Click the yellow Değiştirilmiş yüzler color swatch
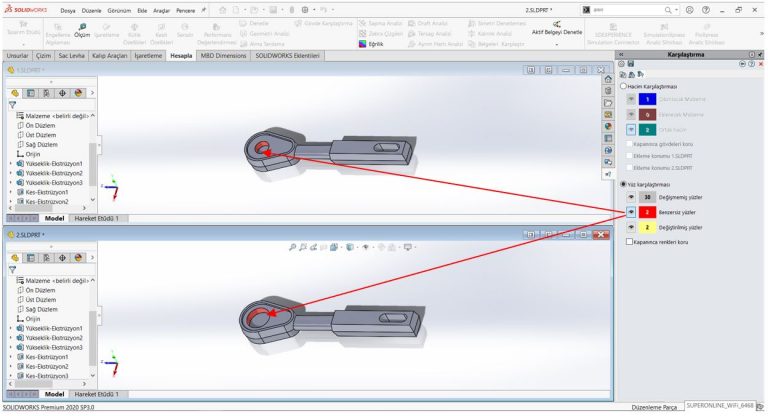Viewport: 768px width, 416px height. tap(648, 227)
